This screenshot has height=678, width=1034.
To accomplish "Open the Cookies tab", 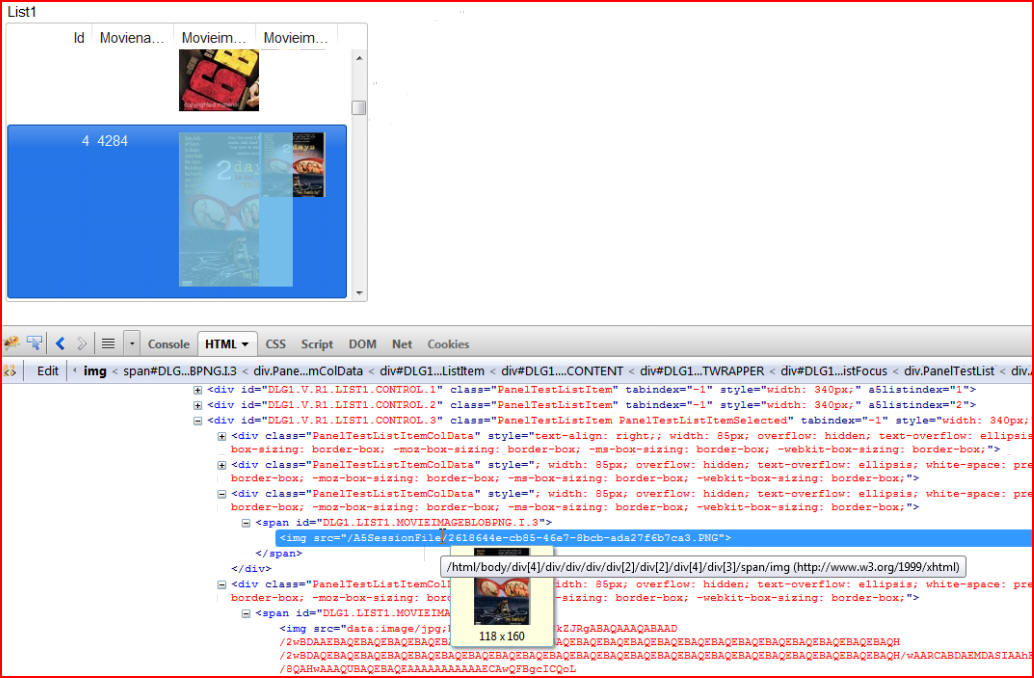I will 448,344.
